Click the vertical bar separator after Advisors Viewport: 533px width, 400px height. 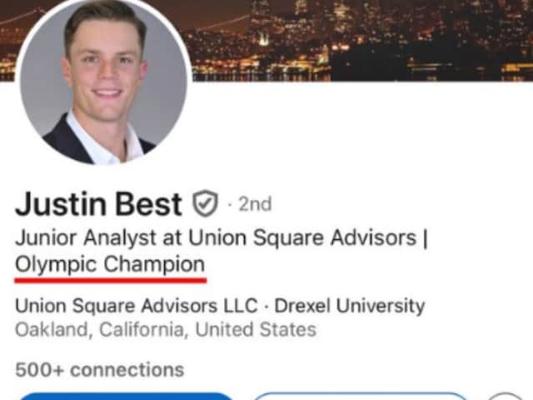(425, 238)
